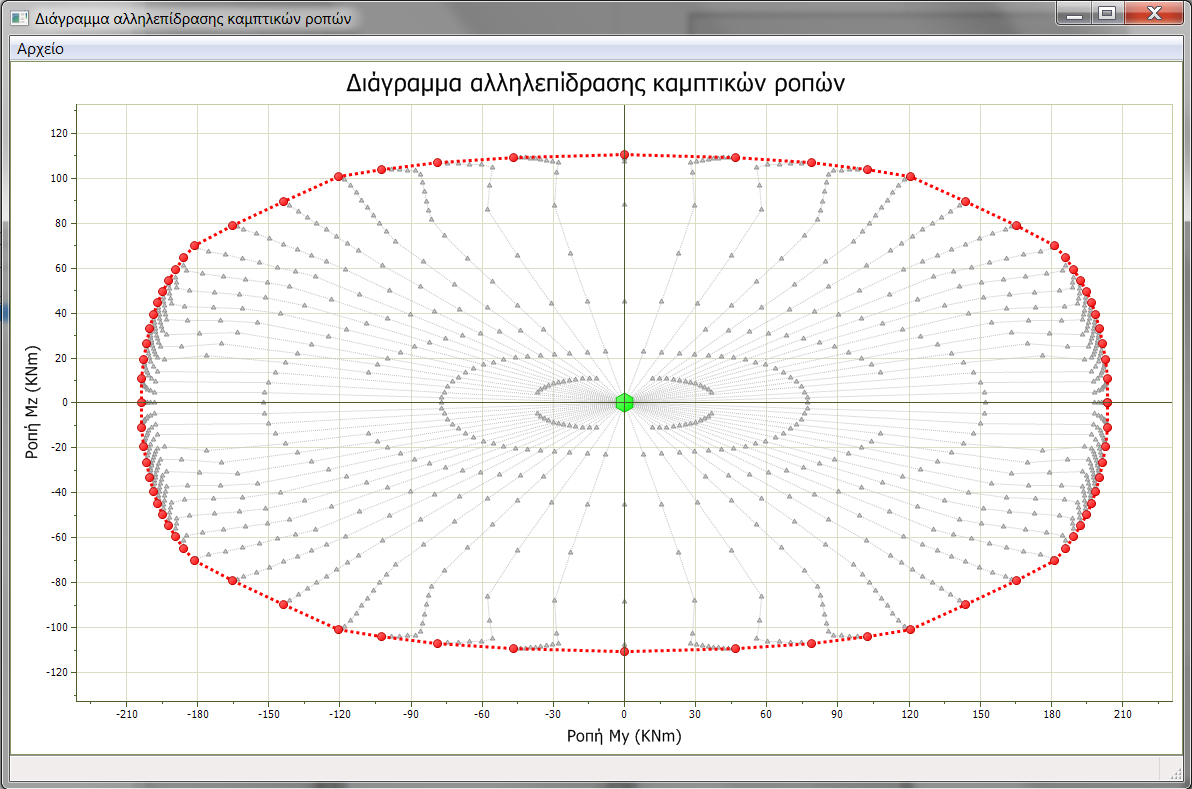Select the topmost red point on the Mz axis
Image resolution: width=1192 pixels, height=789 pixels.
(624, 154)
